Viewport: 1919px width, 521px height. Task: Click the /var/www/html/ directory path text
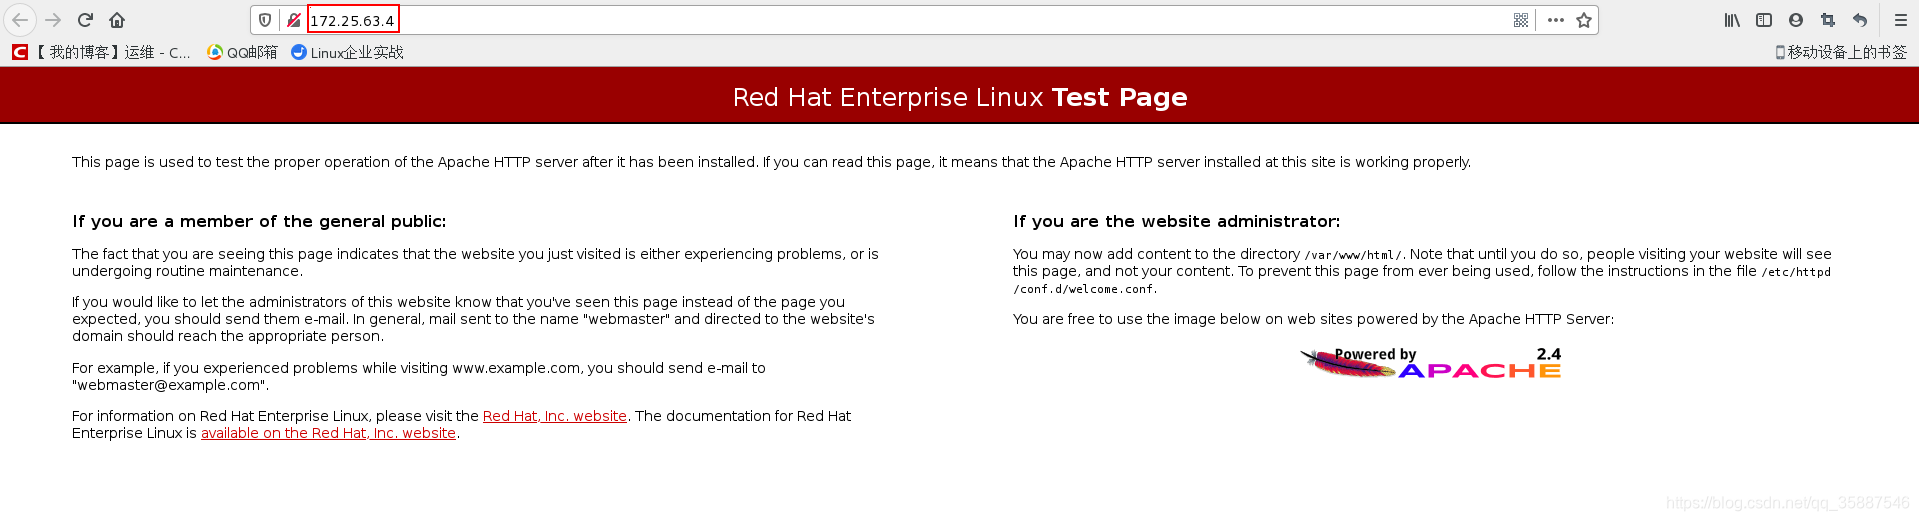(1353, 255)
